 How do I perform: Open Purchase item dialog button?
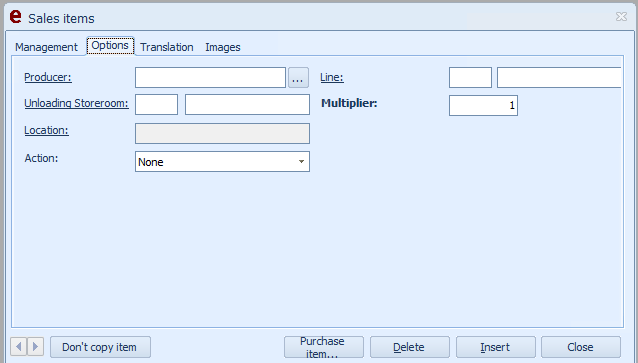coord(324,347)
